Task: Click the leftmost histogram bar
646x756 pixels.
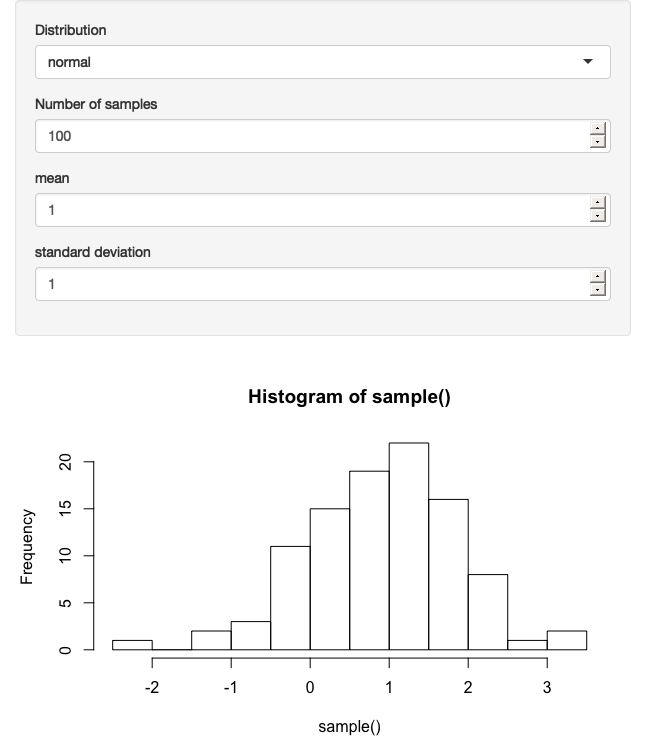Action: tap(132, 645)
